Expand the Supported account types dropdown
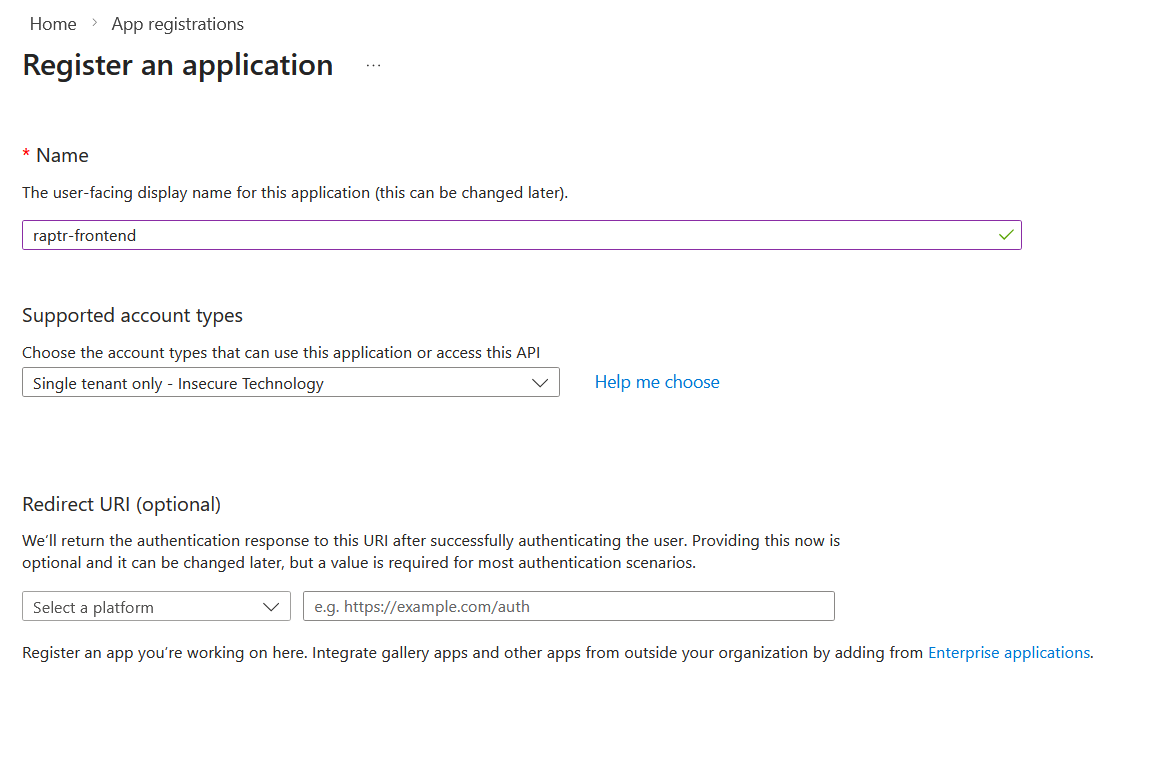1173x773 pixels. (290, 383)
